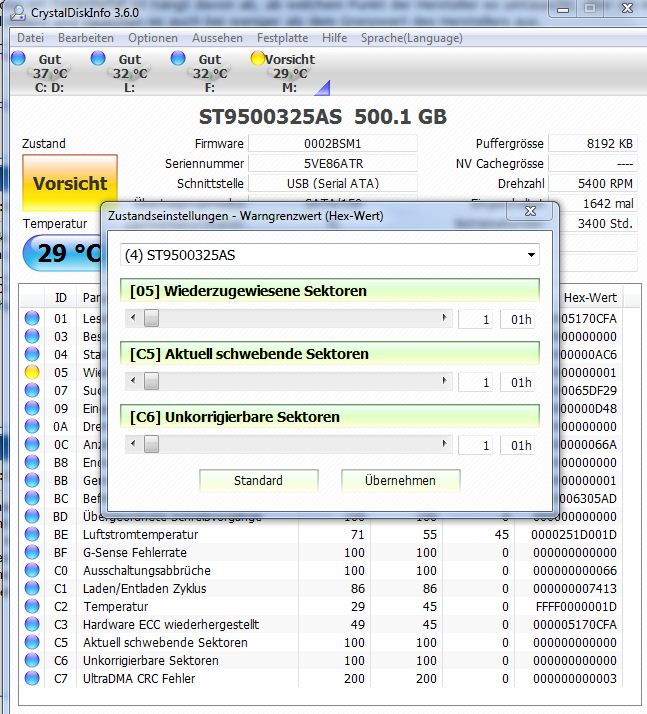647x714 pixels.
Task: Click the blue orb of Hardware ECC wiederhergestellt row
Action: pos(32,624)
